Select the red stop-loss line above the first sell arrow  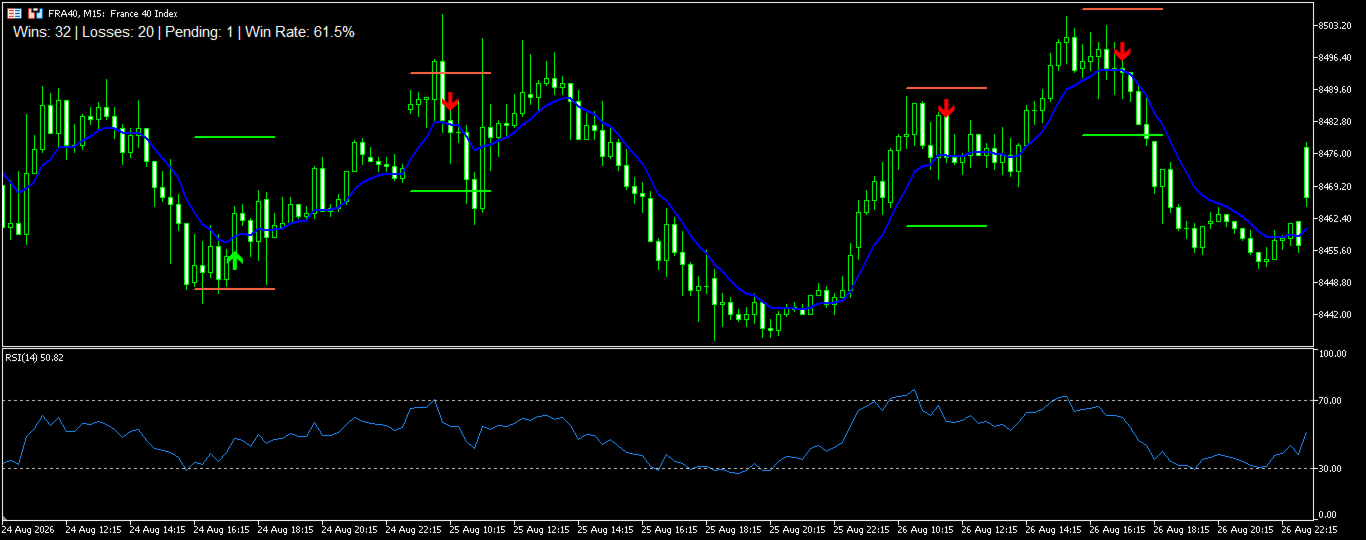point(450,73)
